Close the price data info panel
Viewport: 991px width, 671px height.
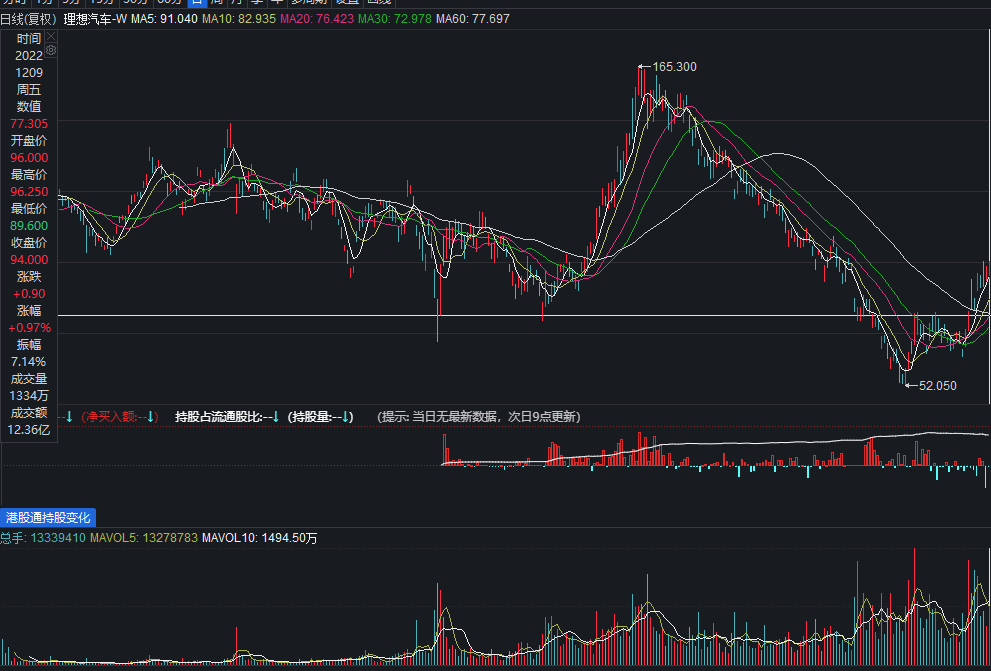pos(51,37)
